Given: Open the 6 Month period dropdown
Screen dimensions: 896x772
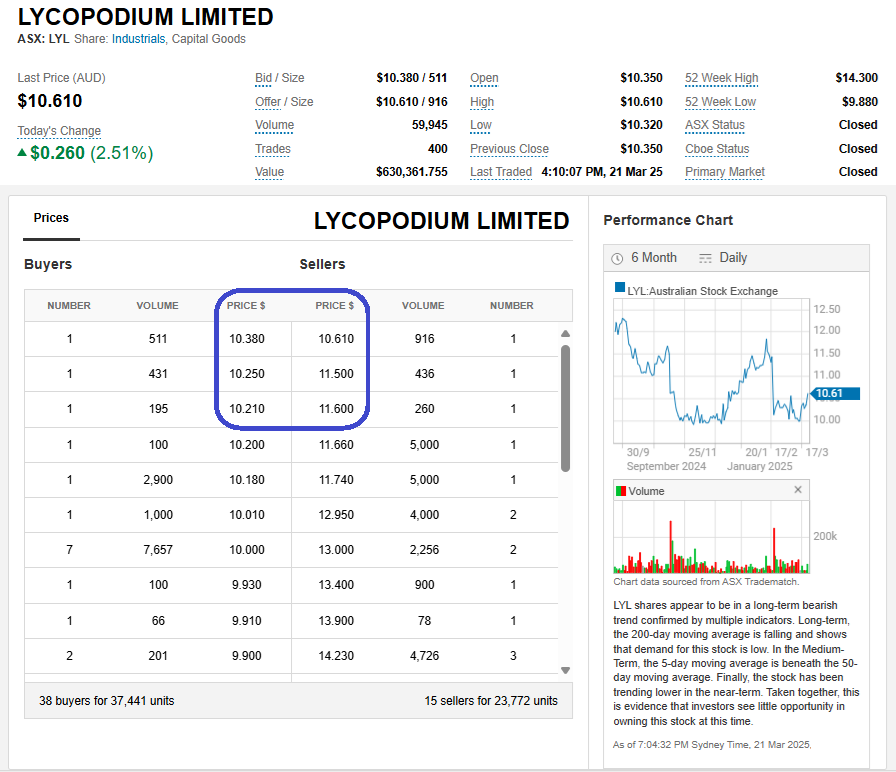Looking at the screenshot, I should (654, 258).
